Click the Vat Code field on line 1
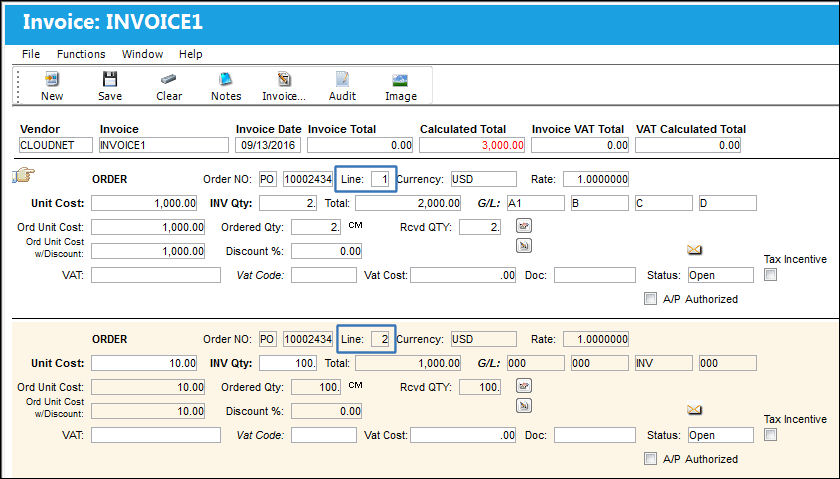The image size is (840, 479). pos(324,275)
